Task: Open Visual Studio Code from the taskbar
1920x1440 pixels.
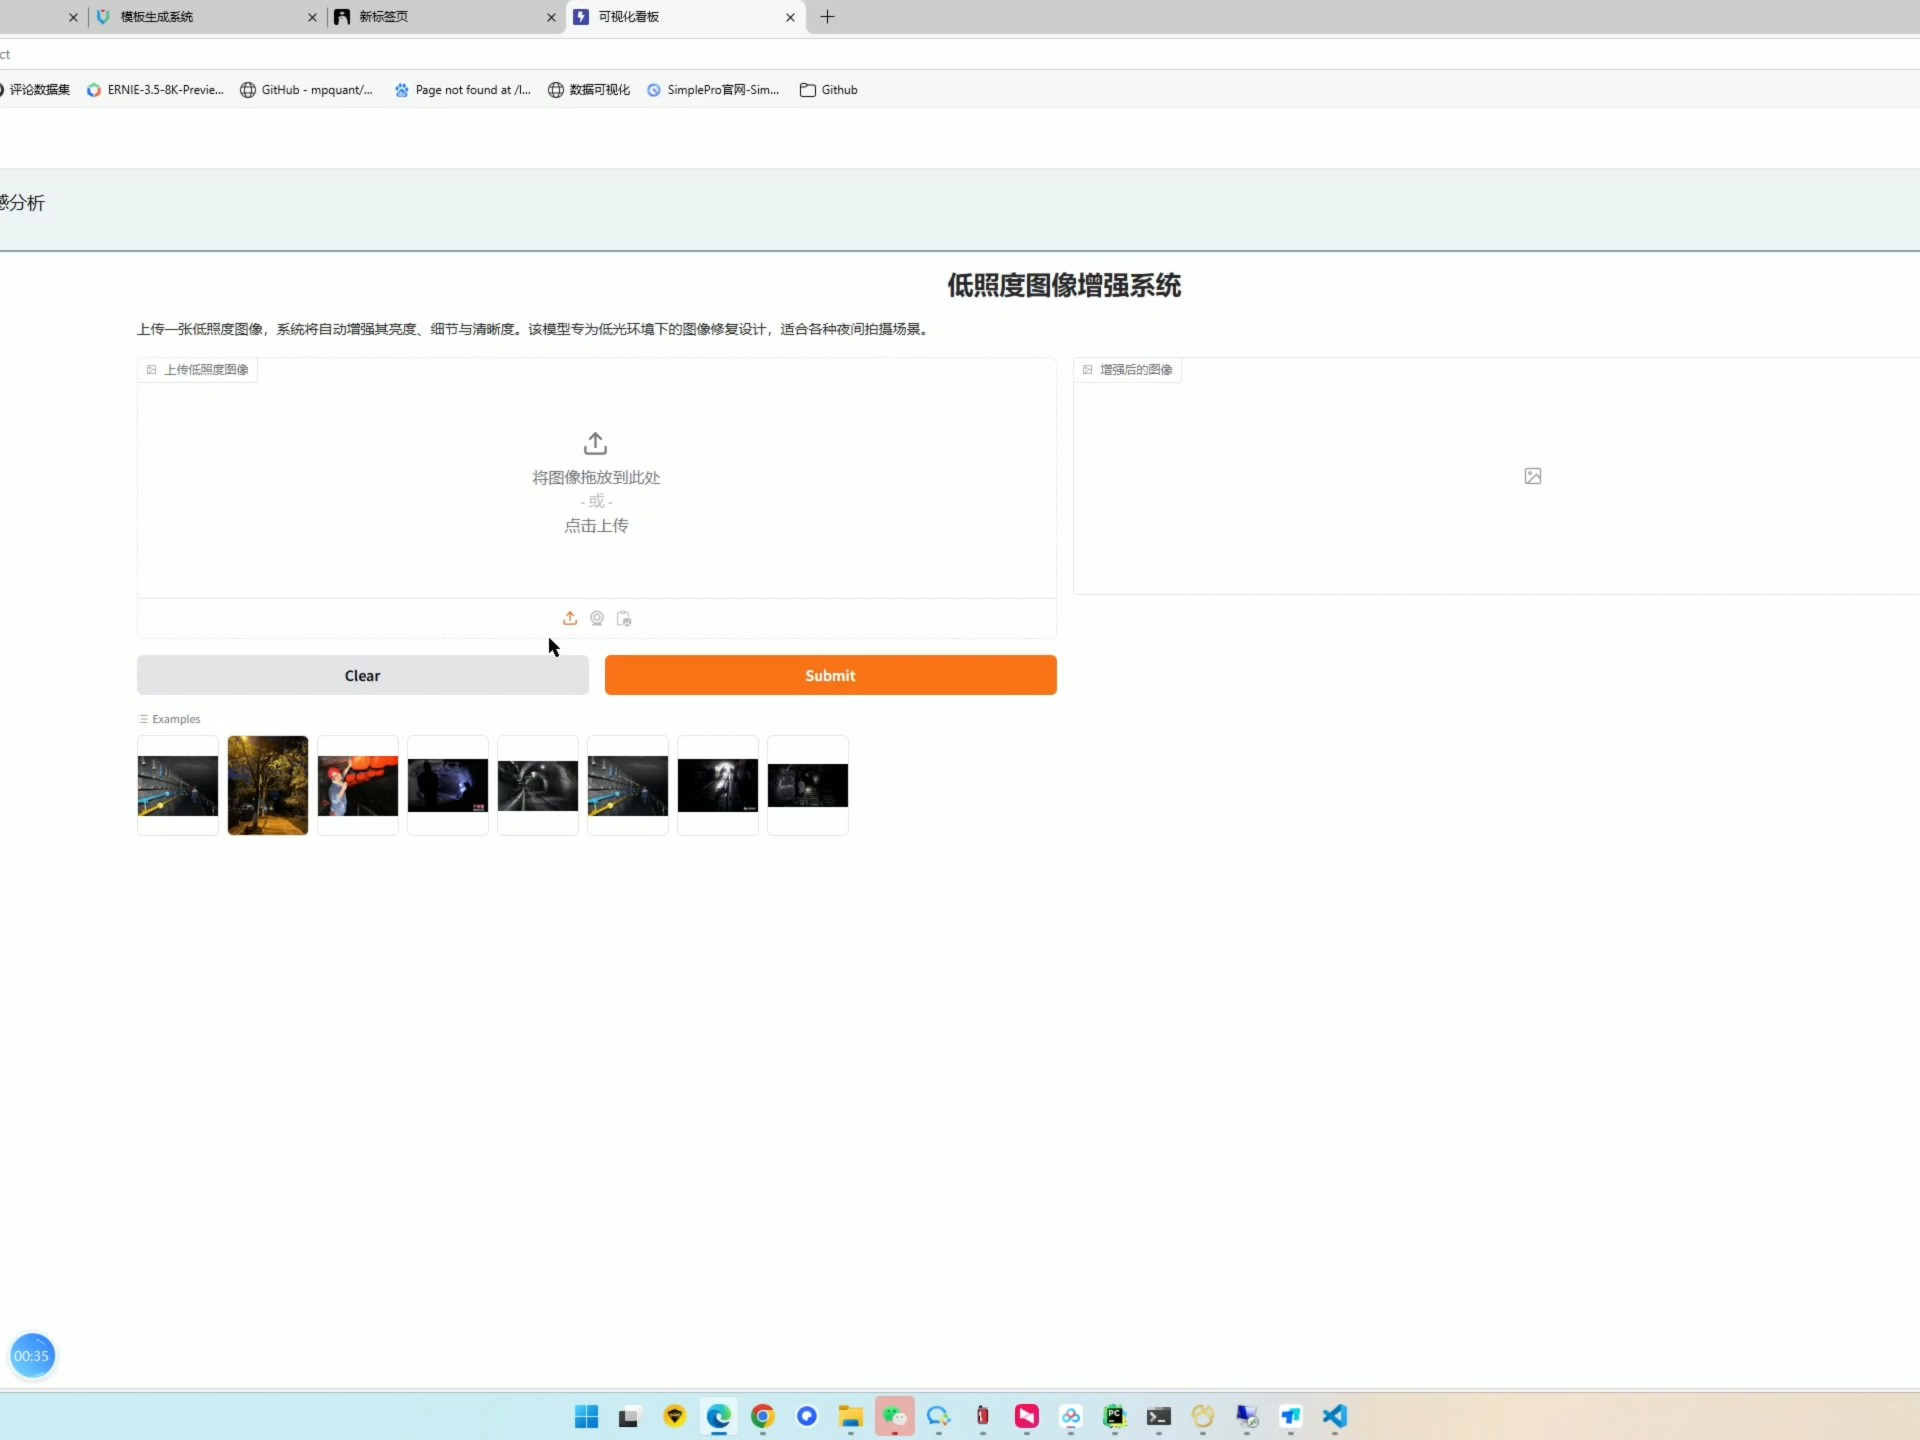Action: click(1335, 1416)
